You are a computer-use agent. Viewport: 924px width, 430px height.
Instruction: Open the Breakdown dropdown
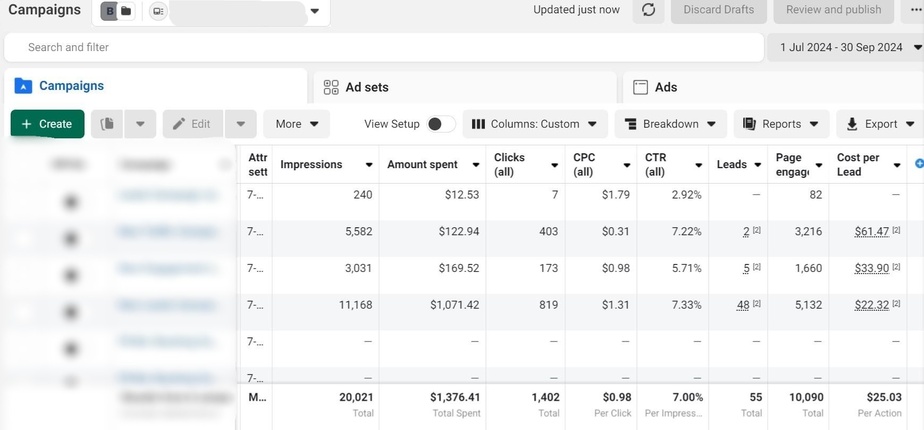click(x=671, y=124)
